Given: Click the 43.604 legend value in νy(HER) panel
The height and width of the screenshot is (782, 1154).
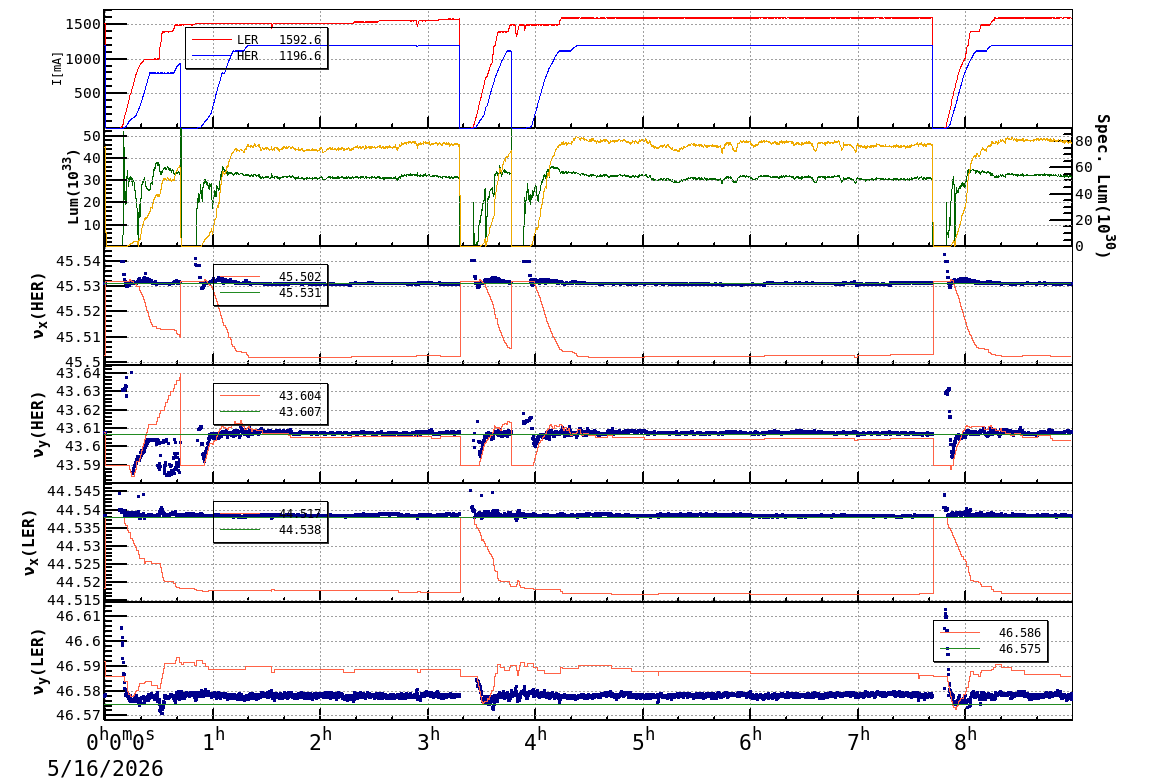Looking at the screenshot, I should 300,396.
